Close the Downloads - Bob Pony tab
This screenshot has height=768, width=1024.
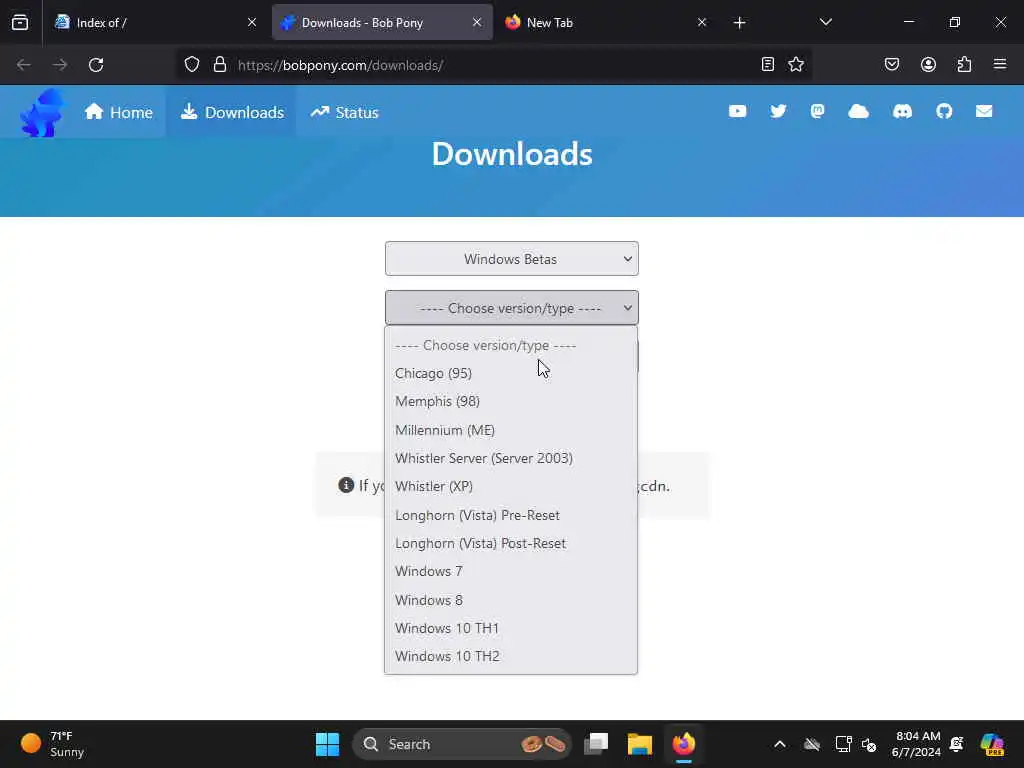477,22
